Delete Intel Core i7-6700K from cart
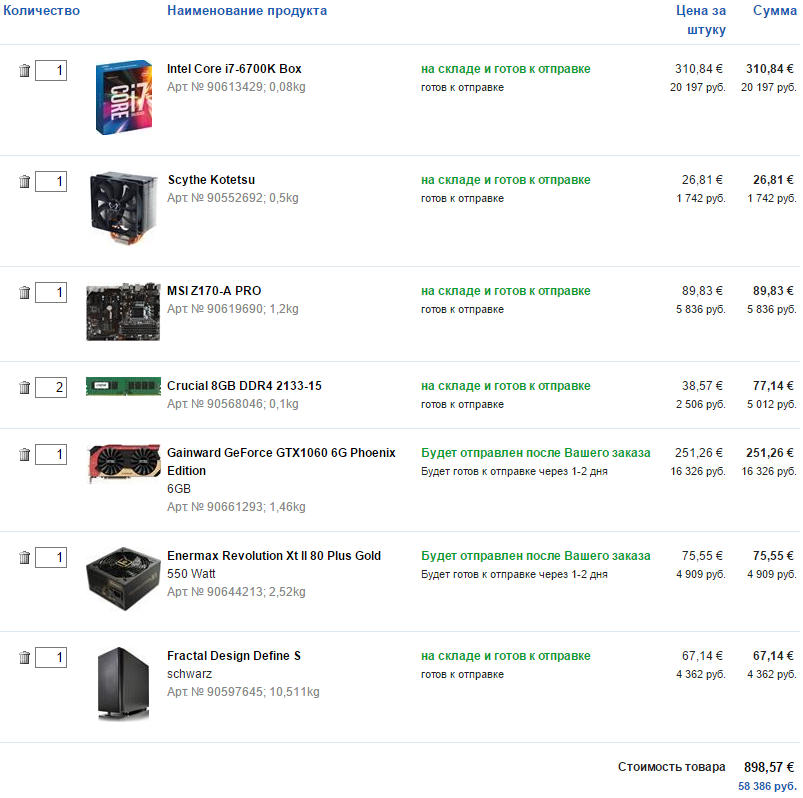803x798 pixels. pos(25,71)
